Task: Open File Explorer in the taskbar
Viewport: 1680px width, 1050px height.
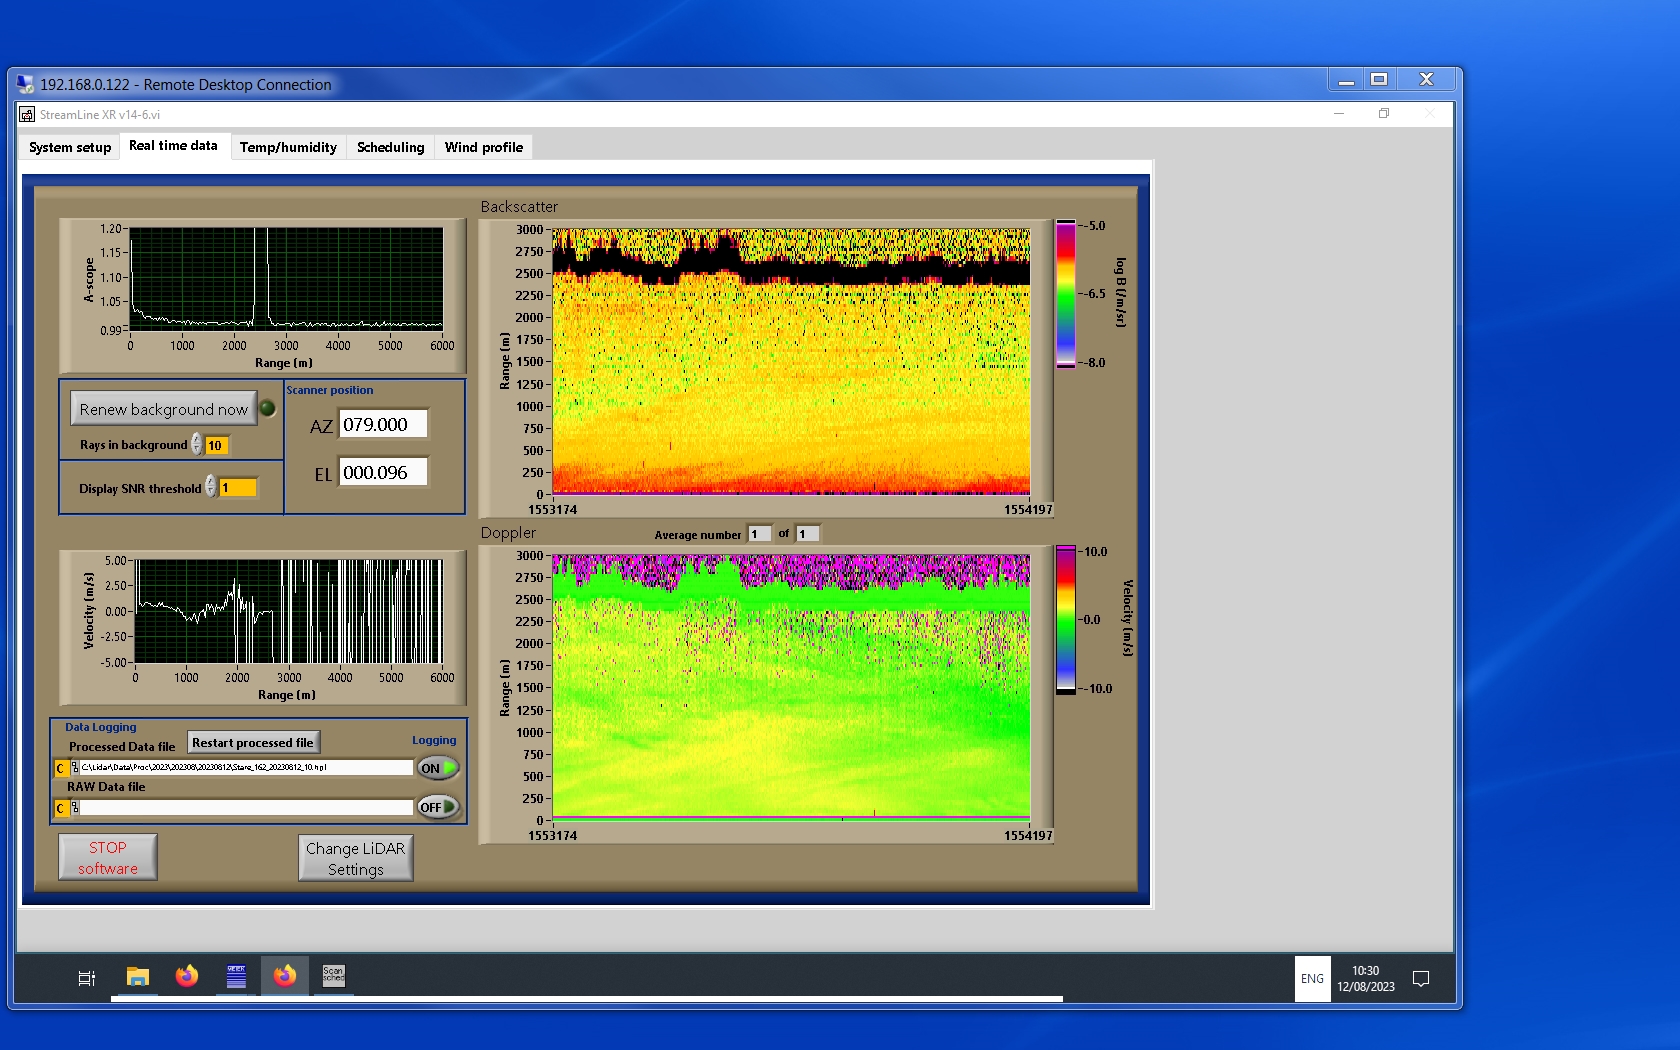Action: coord(138,977)
